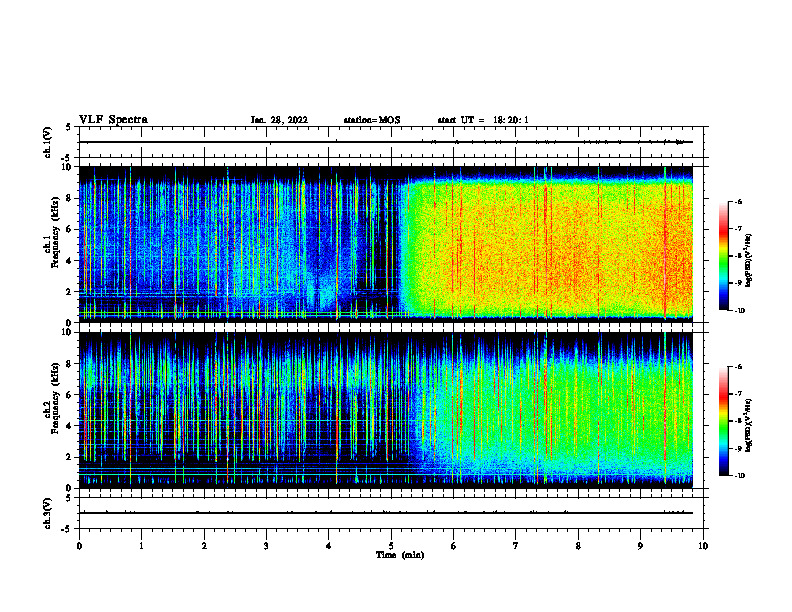Click the "8" kHz tick on ch.1 frequency axis
792x612 pixels.
(x=69, y=198)
